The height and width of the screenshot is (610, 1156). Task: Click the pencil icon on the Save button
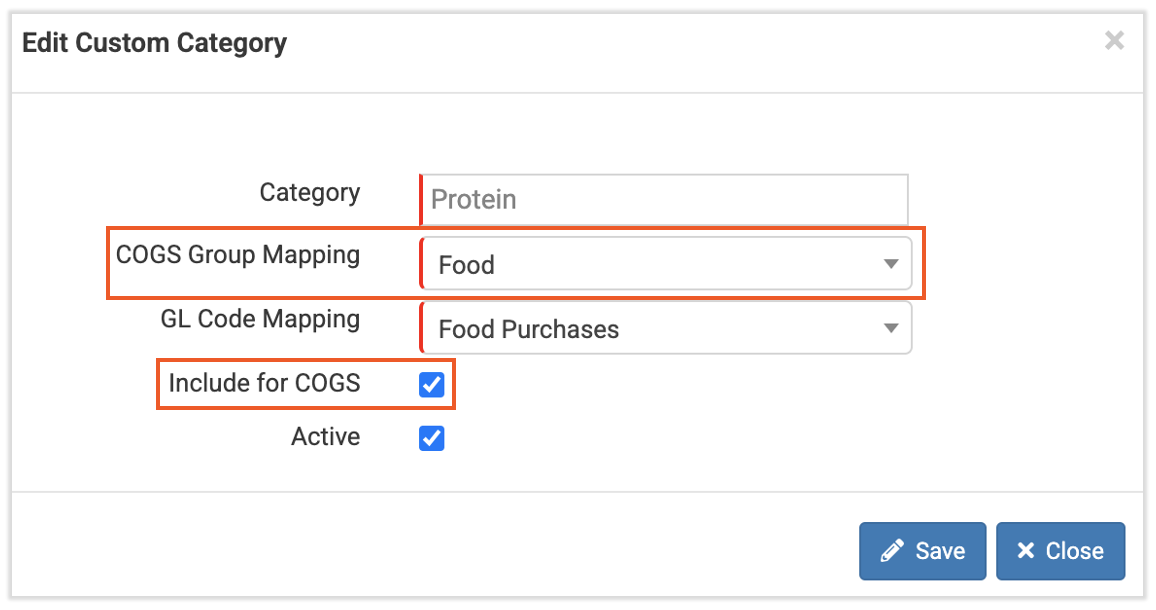pos(893,550)
